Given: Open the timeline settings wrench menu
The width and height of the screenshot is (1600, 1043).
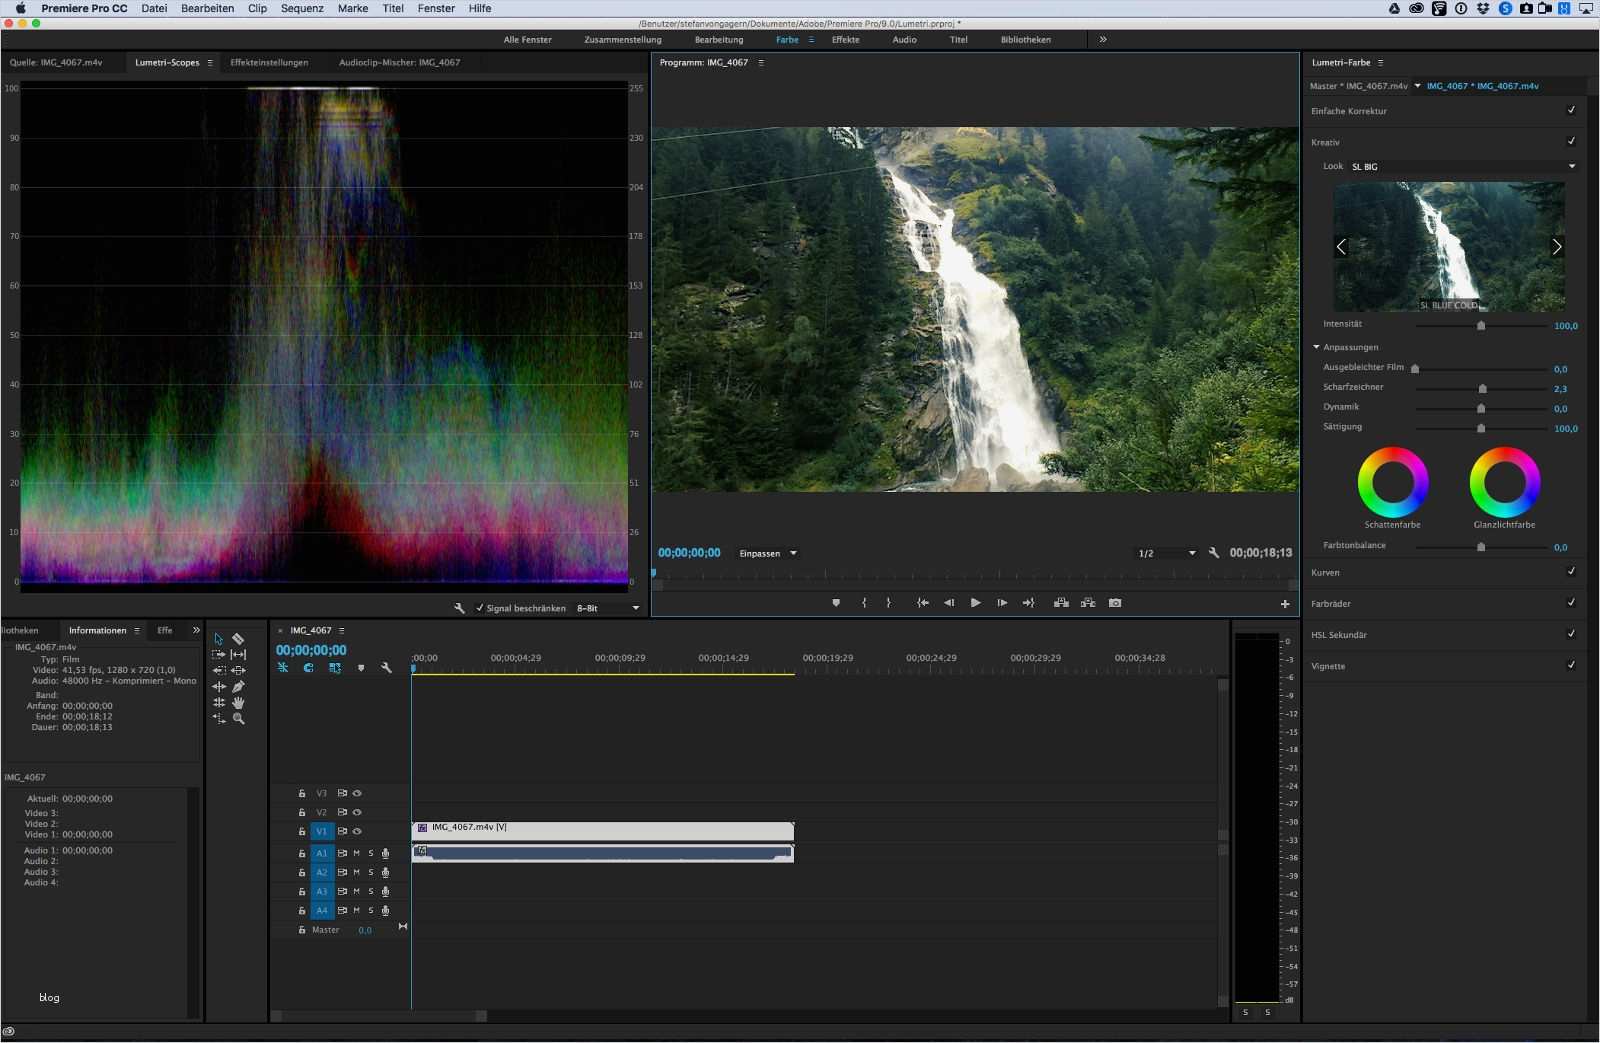Looking at the screenshot, I should click(387, 668).
